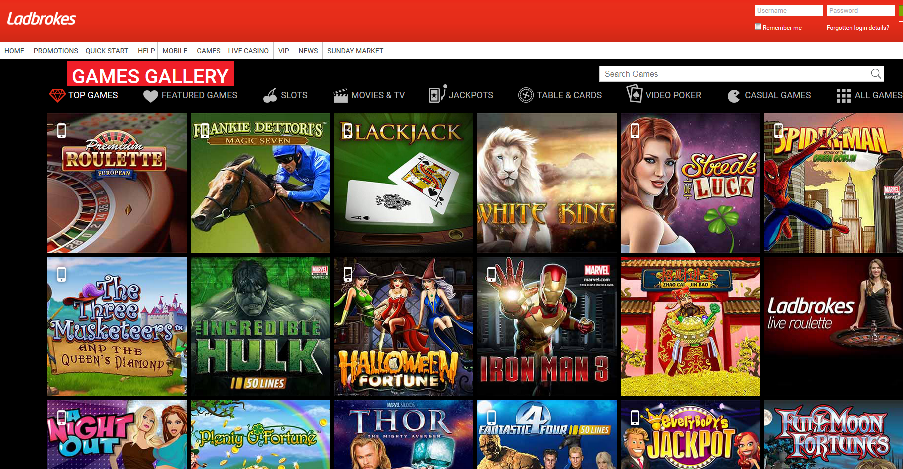Click the Top Games diamond icon
The width and height of the screenshot is (903, 469).
point(57,95)
